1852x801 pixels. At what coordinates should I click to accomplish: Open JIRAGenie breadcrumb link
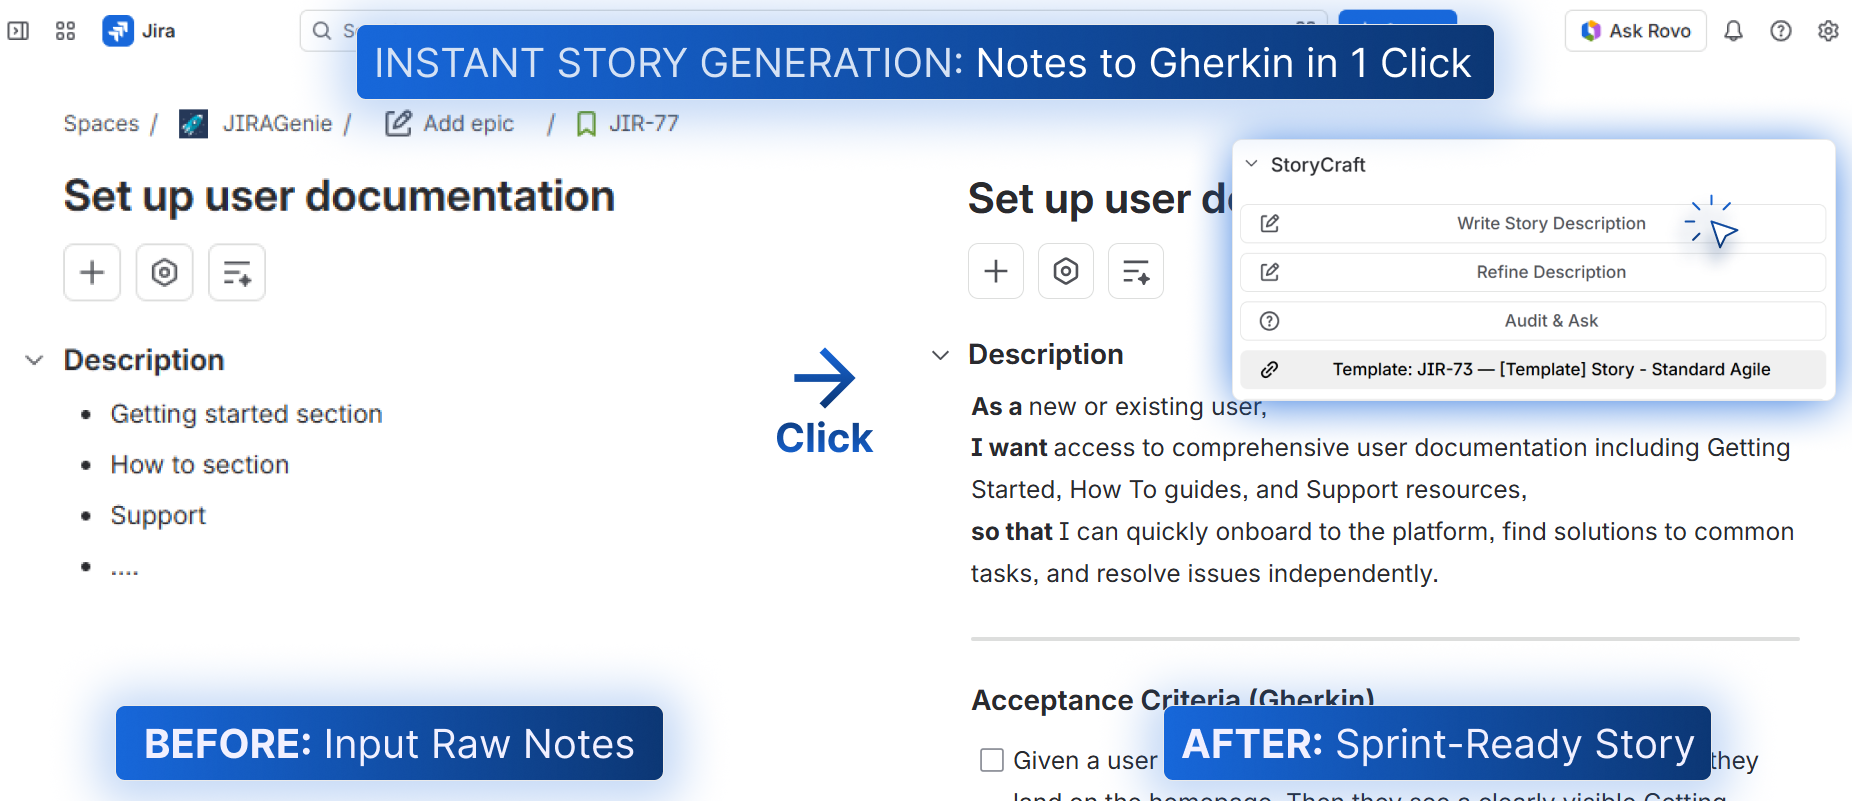click(x=277, y=123)
